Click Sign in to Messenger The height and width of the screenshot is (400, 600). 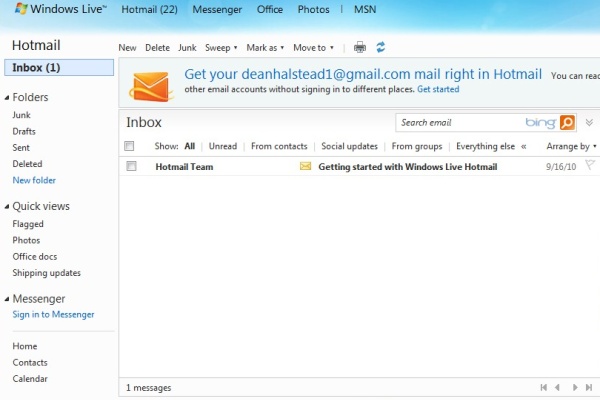[x=53, y=315]
